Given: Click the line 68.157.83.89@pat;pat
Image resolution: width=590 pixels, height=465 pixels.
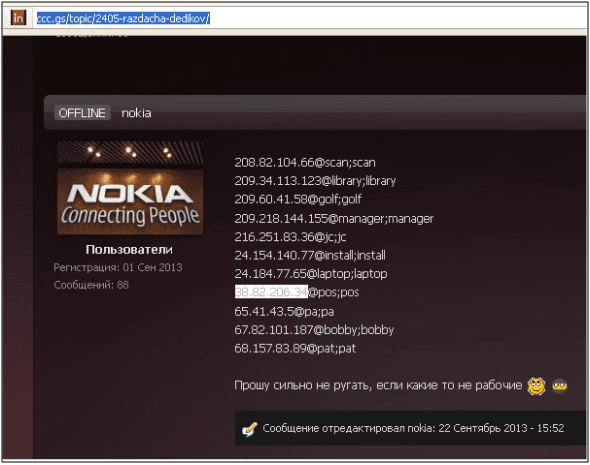Looking at the screenshot, I should [x=295, y=348].
